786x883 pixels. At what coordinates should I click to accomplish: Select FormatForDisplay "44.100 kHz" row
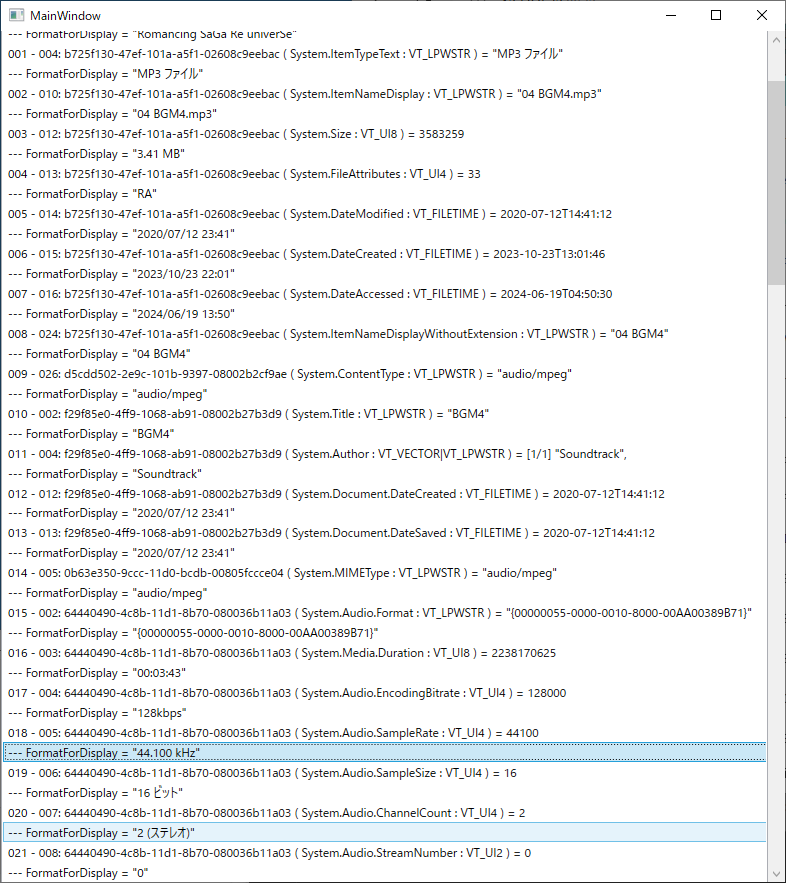click(385, 753)
